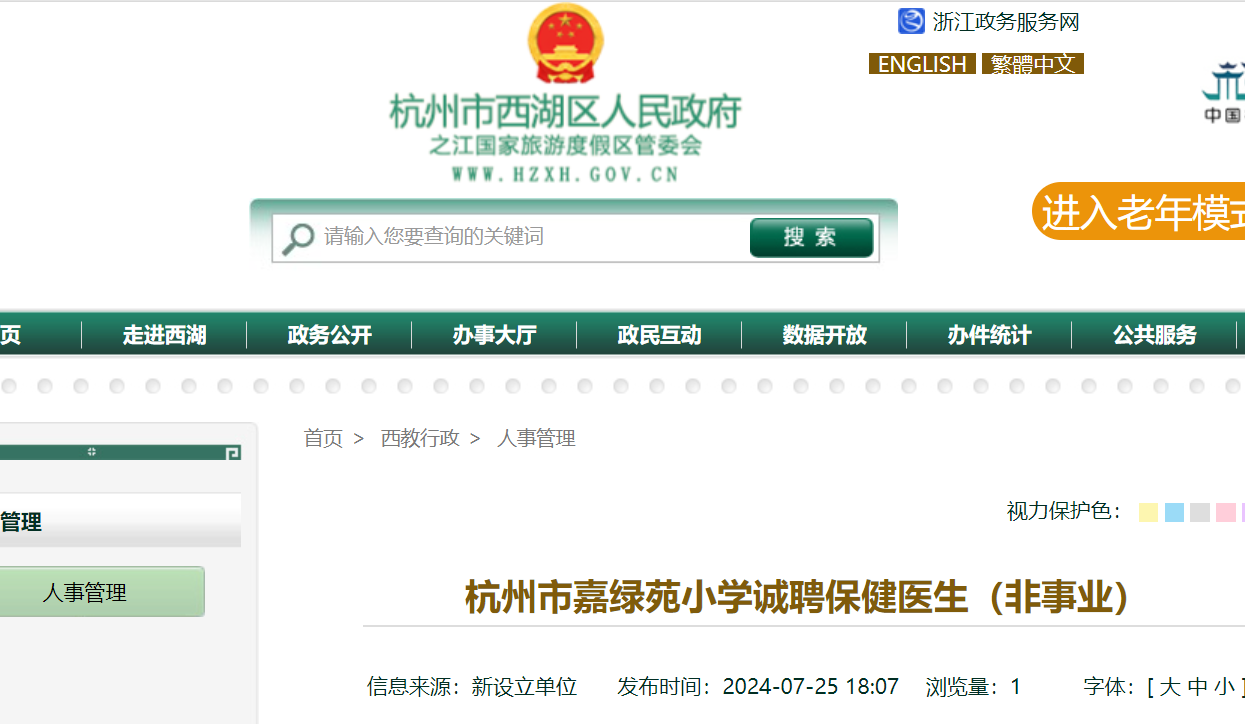This screenshot has height=724, width=1245.
Task: Click the panel corner icon in left sidebar header
Action: pyautogui.click(x=232, y=453)
